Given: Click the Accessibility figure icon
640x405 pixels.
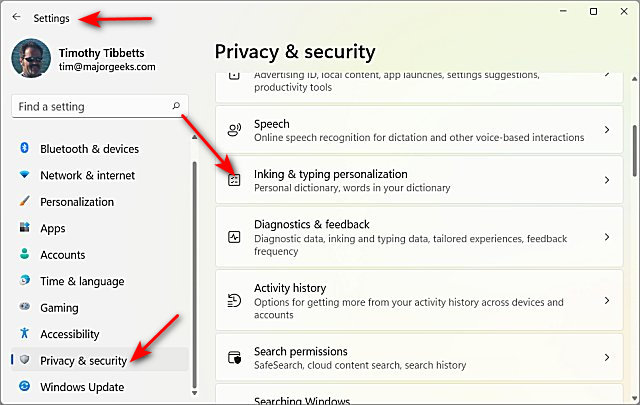Looking at the screenshot, I should [x=25, y=334].
